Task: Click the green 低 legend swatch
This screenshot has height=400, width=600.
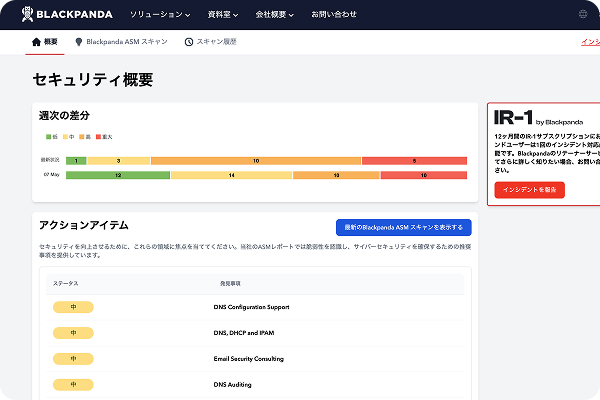Action: [x=49, y=137]
